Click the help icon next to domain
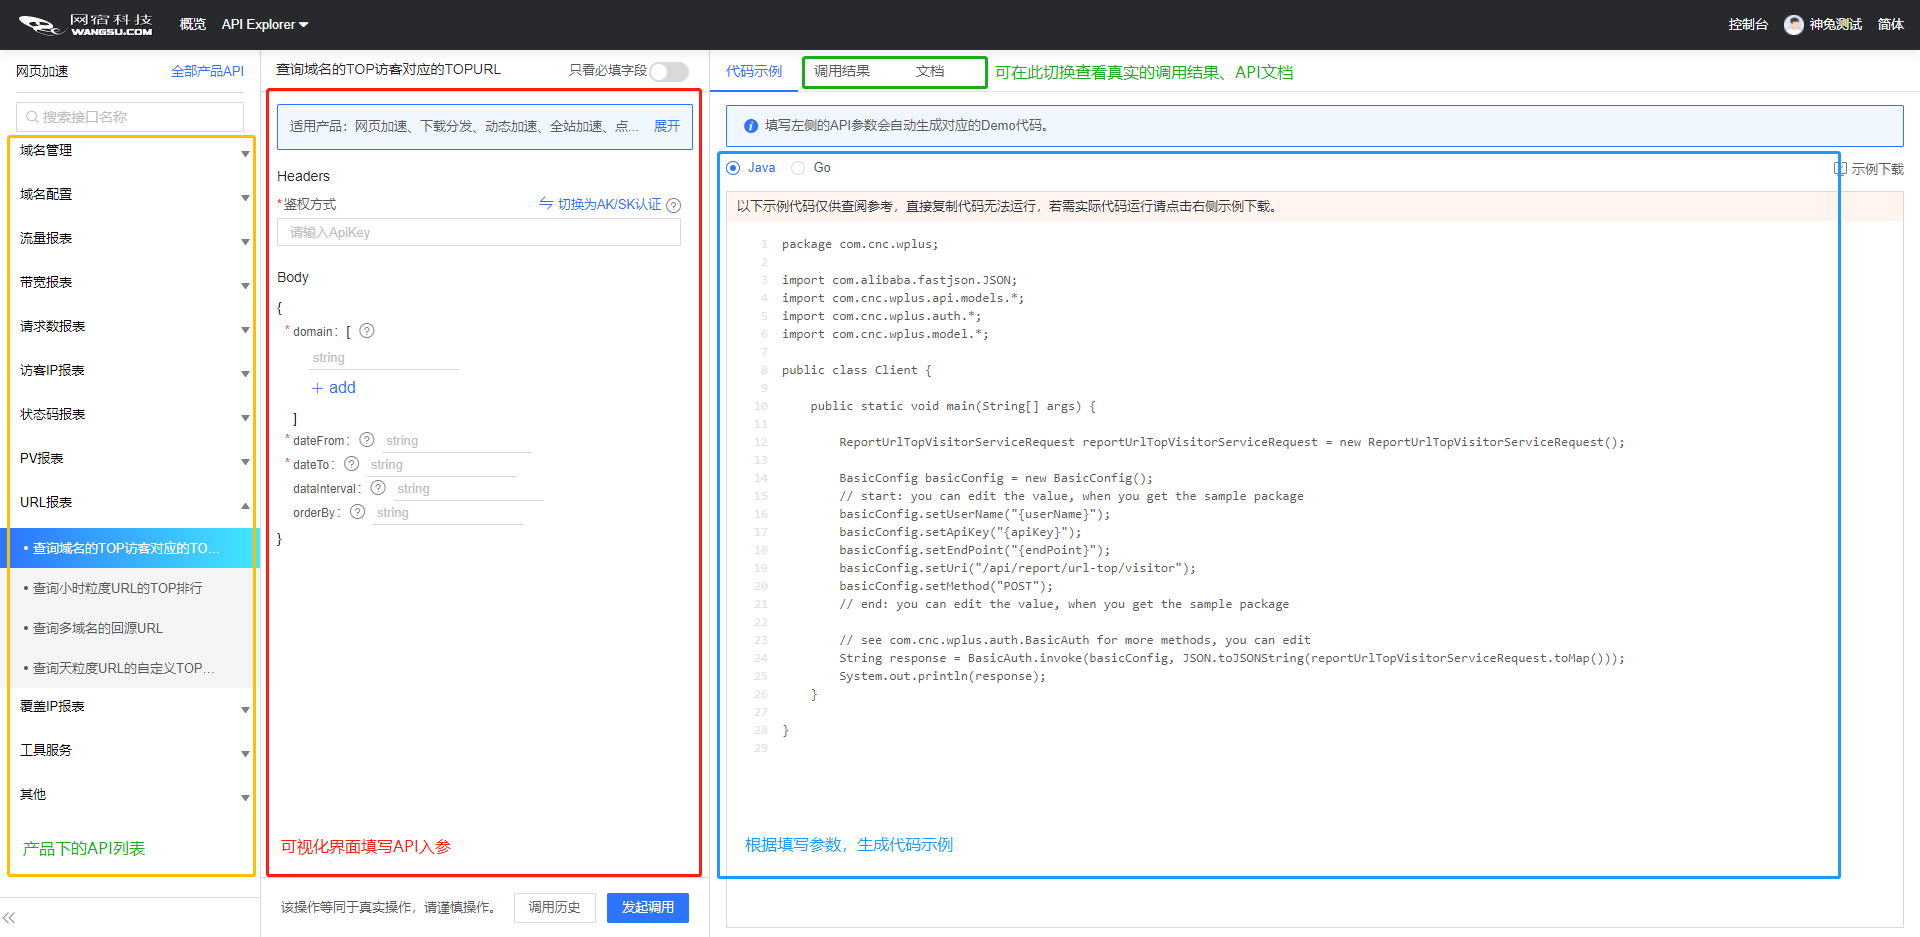1920x937 pixels. (x=367, y=331)
